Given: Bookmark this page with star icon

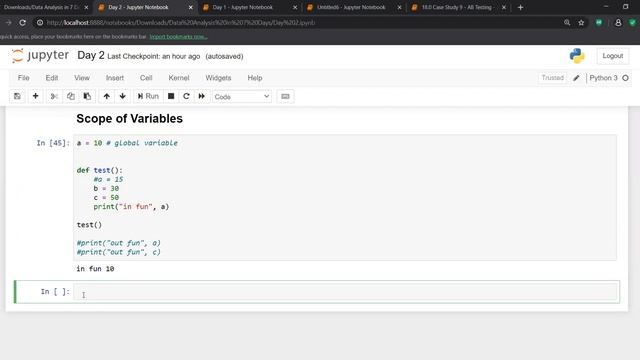Looking at the screenshot, I should coord(581,23).
